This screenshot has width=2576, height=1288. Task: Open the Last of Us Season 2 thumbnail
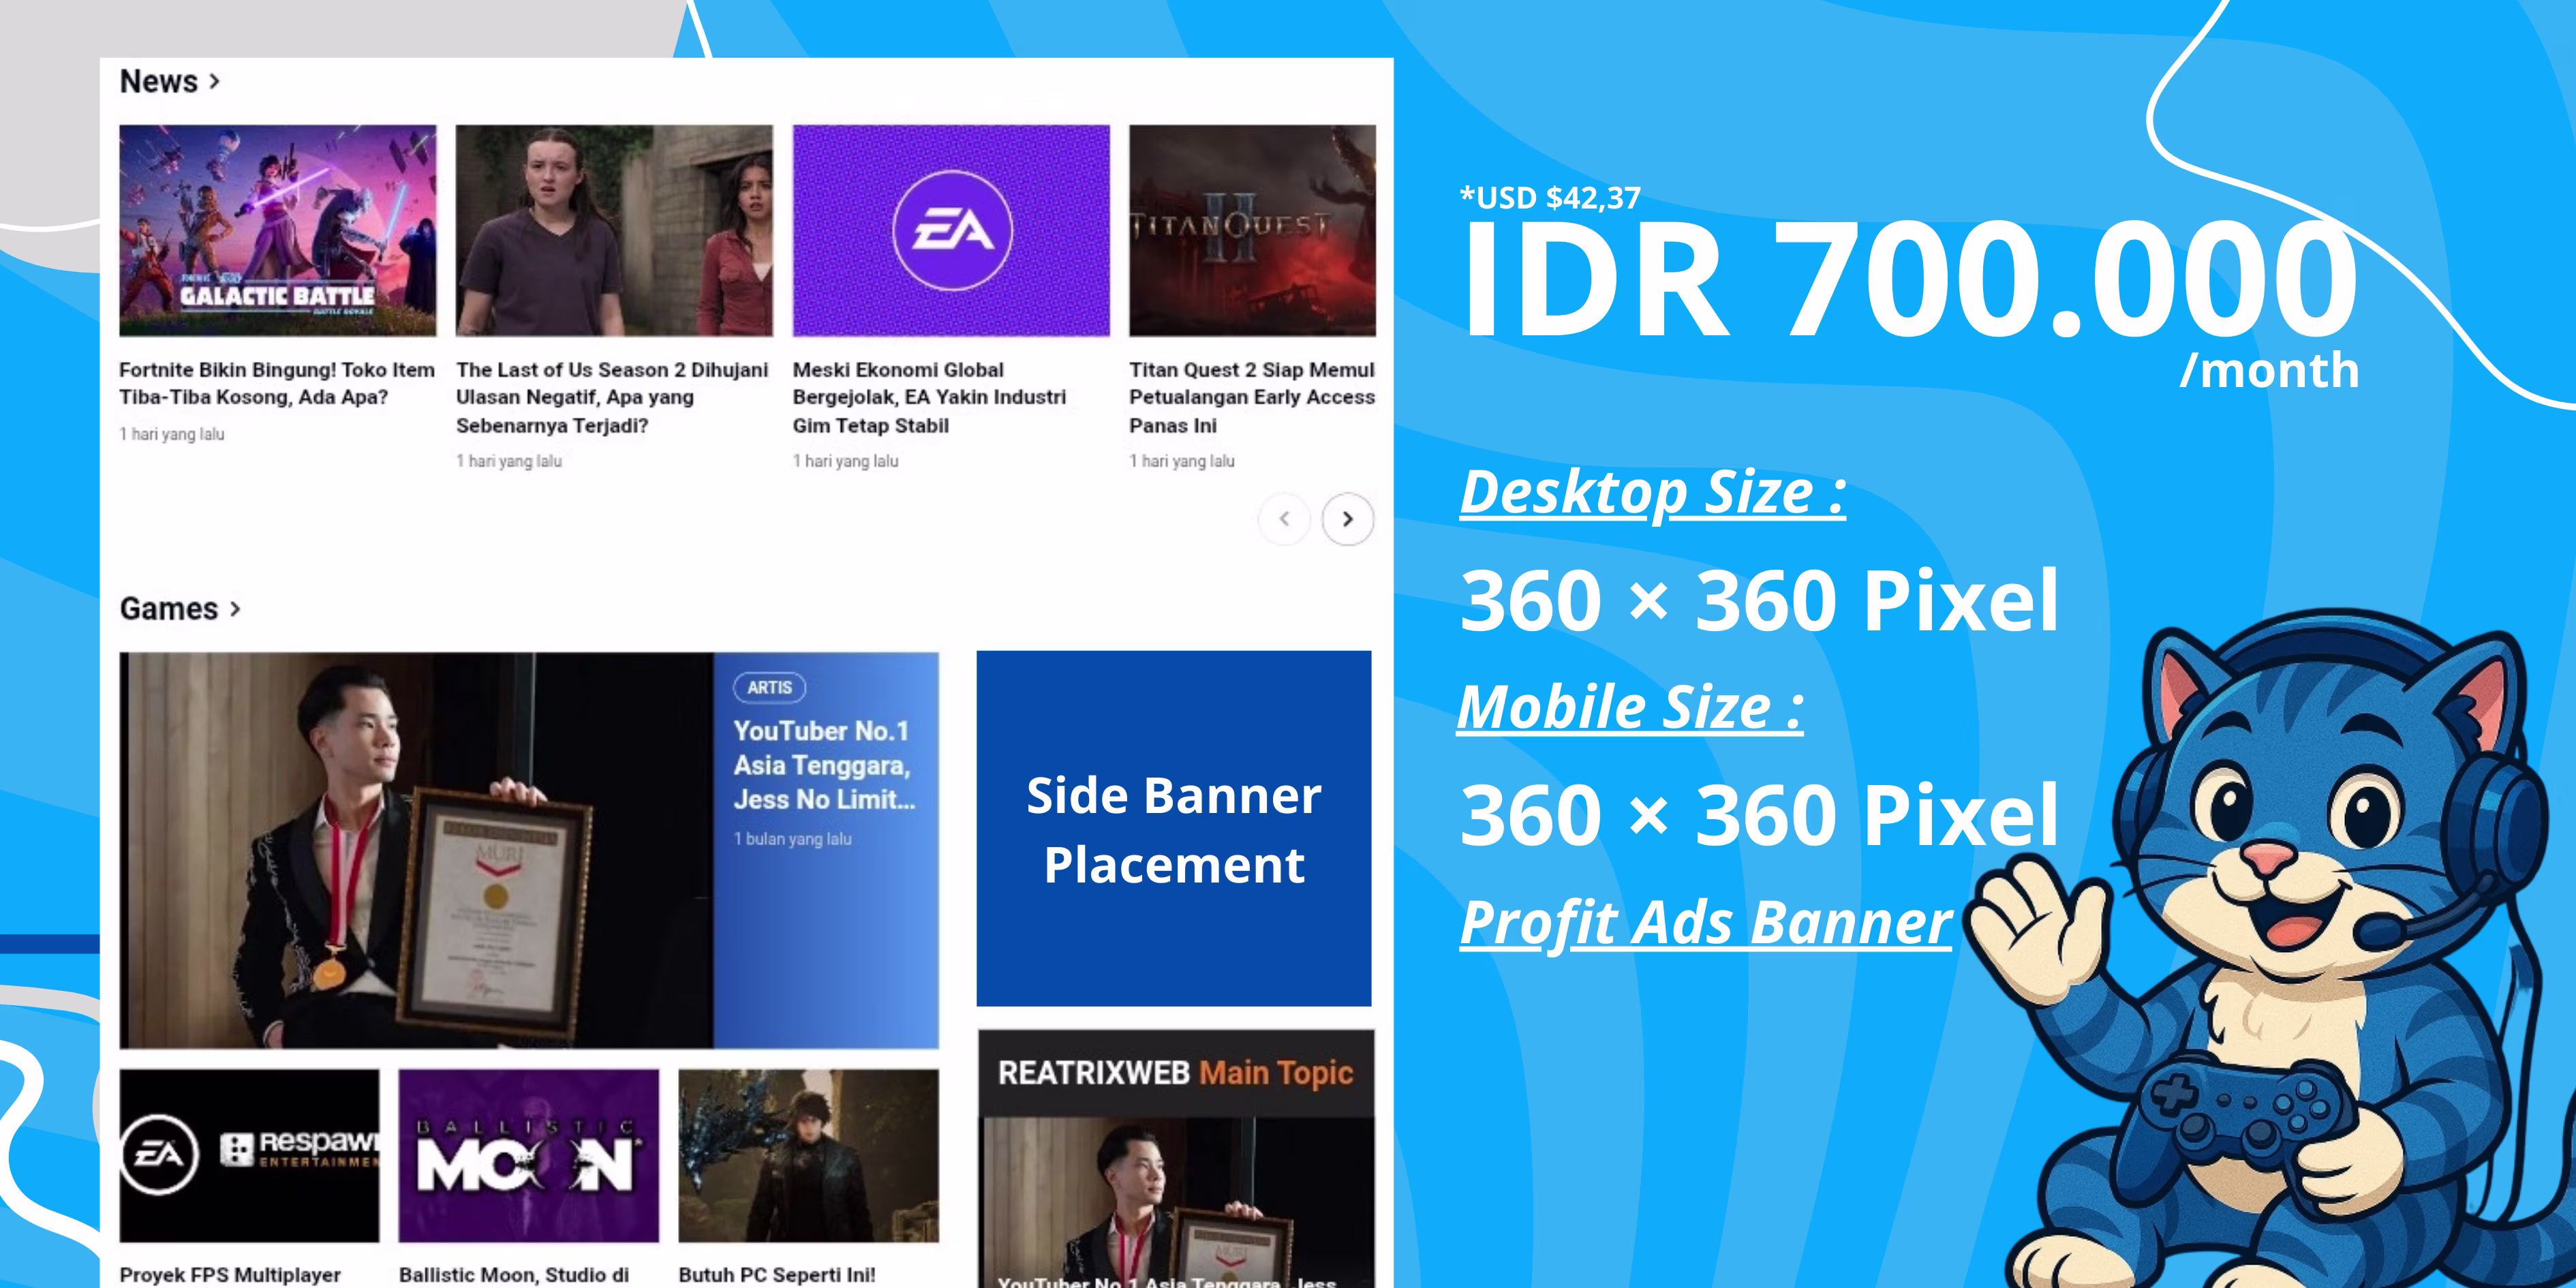click(614, 230)
